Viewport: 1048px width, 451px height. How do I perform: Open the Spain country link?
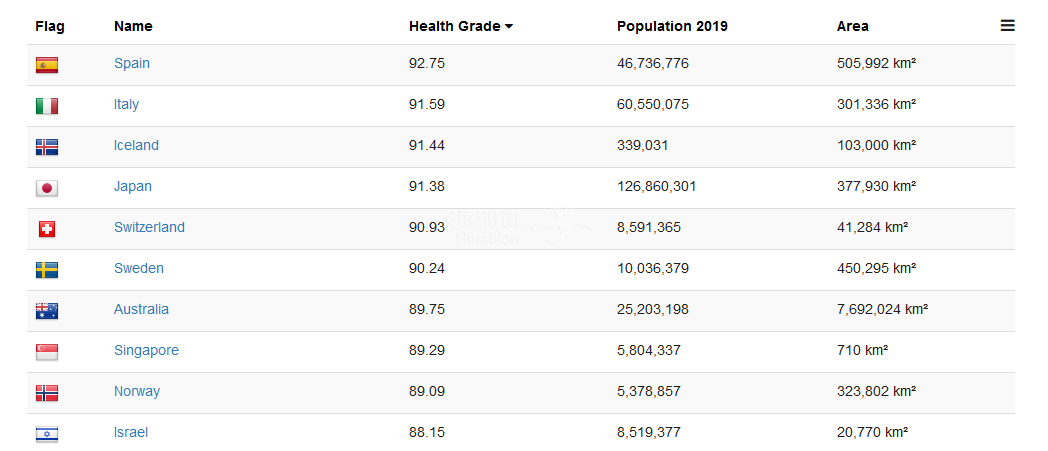pyautogui.click(x=132, y=63)
